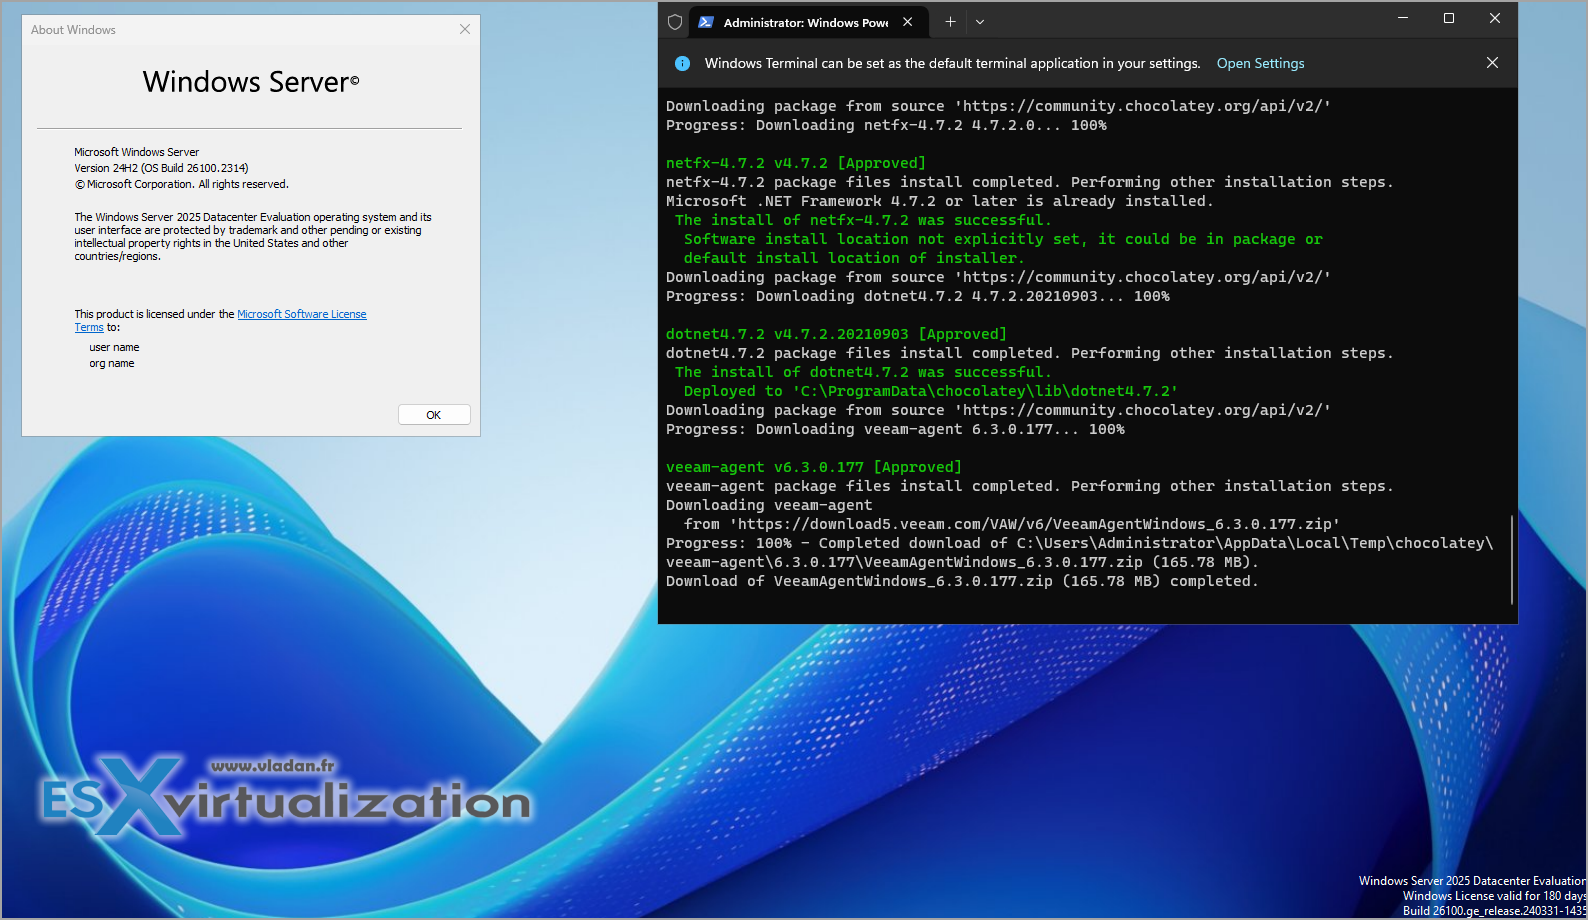The height and width of the screenshot is (920, 1588).
Task: Click the blue info icon in notification bar
Action: tap(682, 63)
